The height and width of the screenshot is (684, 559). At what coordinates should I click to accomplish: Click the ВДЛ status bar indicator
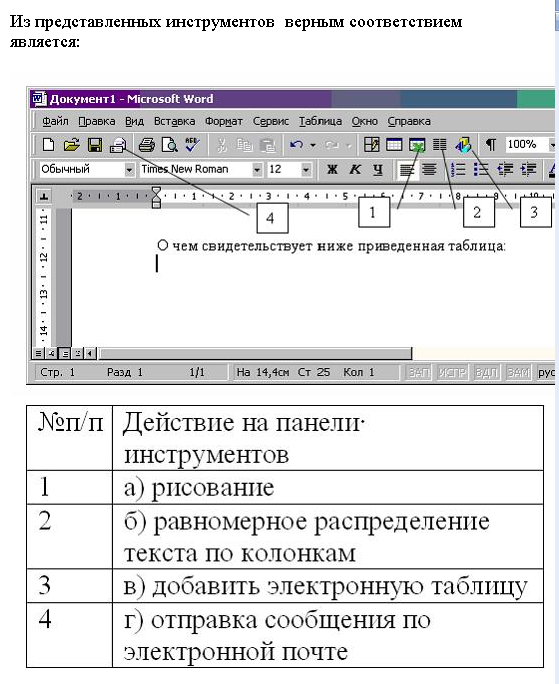click(486, 372)
